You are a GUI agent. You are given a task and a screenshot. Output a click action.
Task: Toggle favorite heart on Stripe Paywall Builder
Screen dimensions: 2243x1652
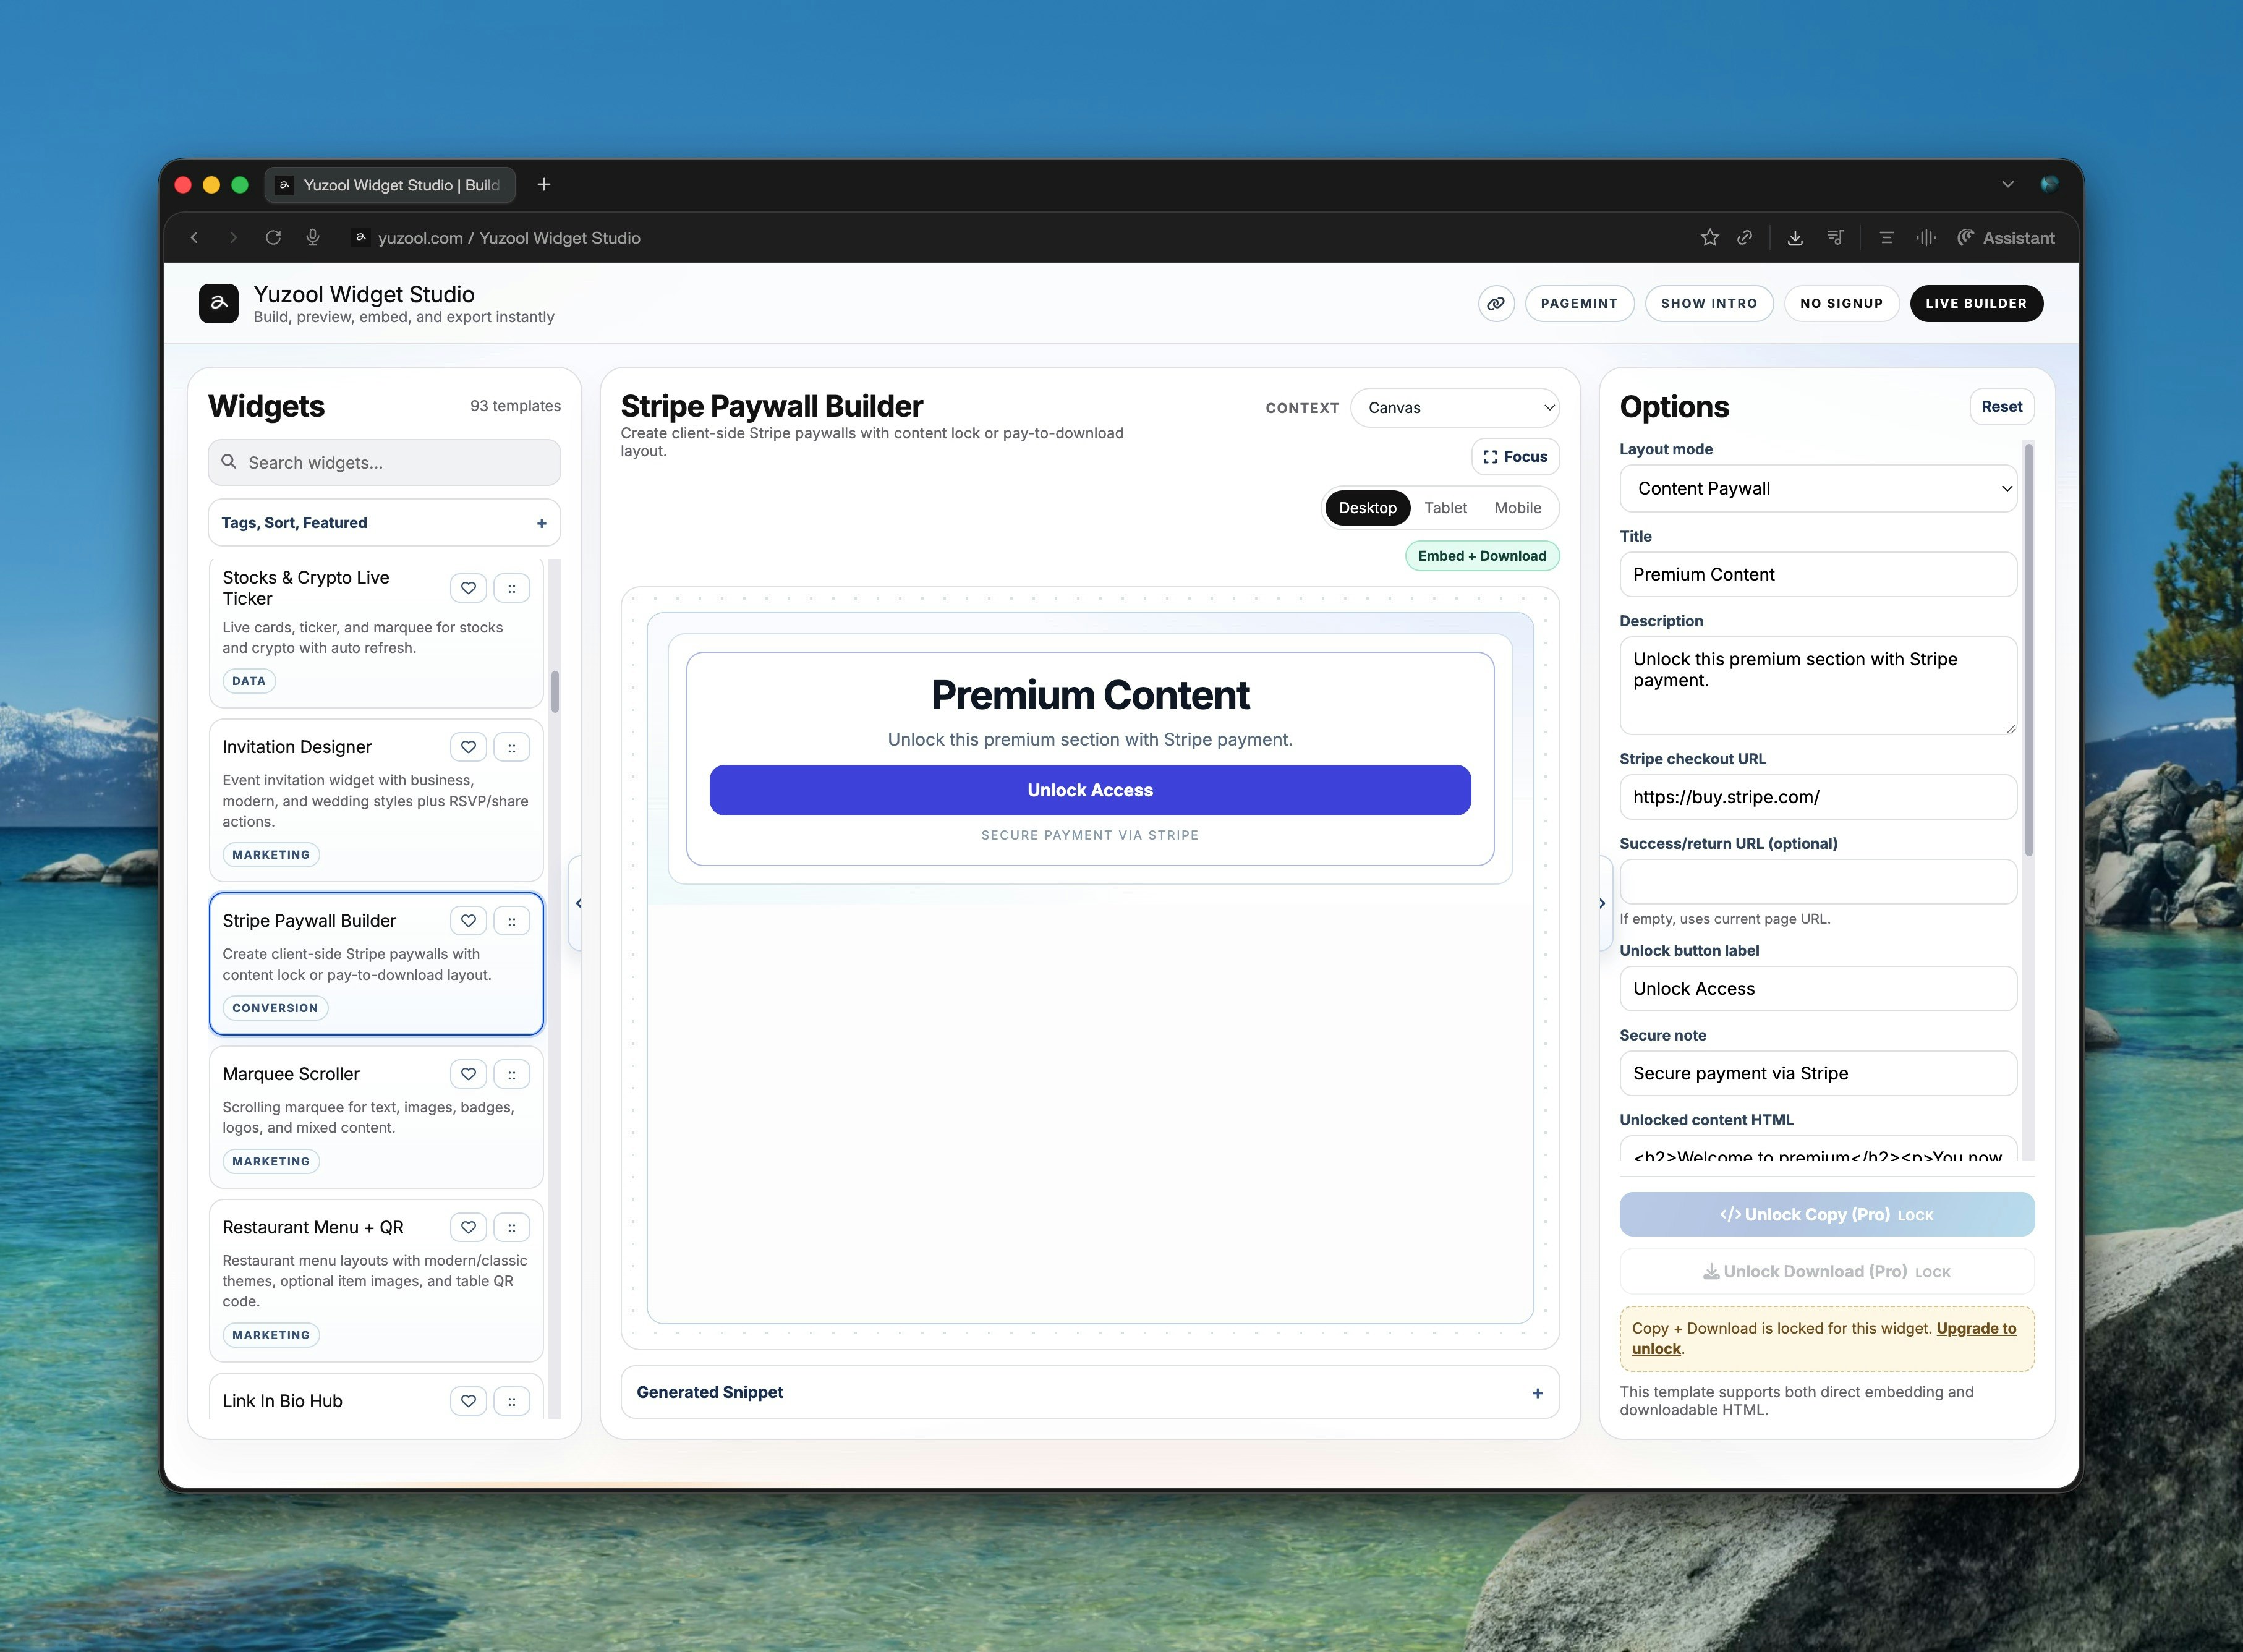tap(468, 921)
